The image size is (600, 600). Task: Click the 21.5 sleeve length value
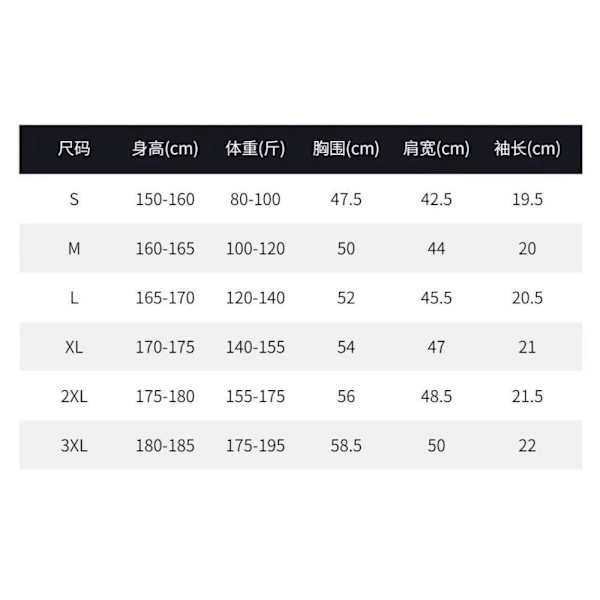(x=527, y=396)
